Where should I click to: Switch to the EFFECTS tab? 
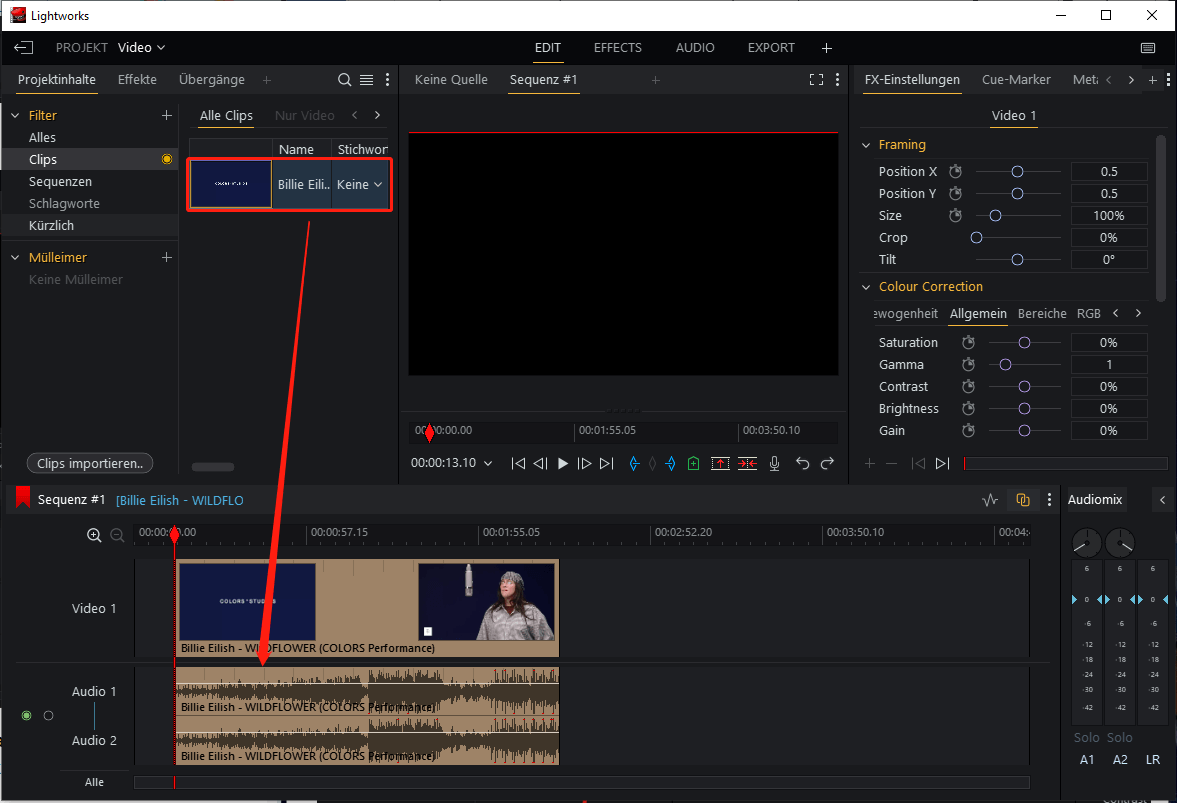[x=617, y=47]
